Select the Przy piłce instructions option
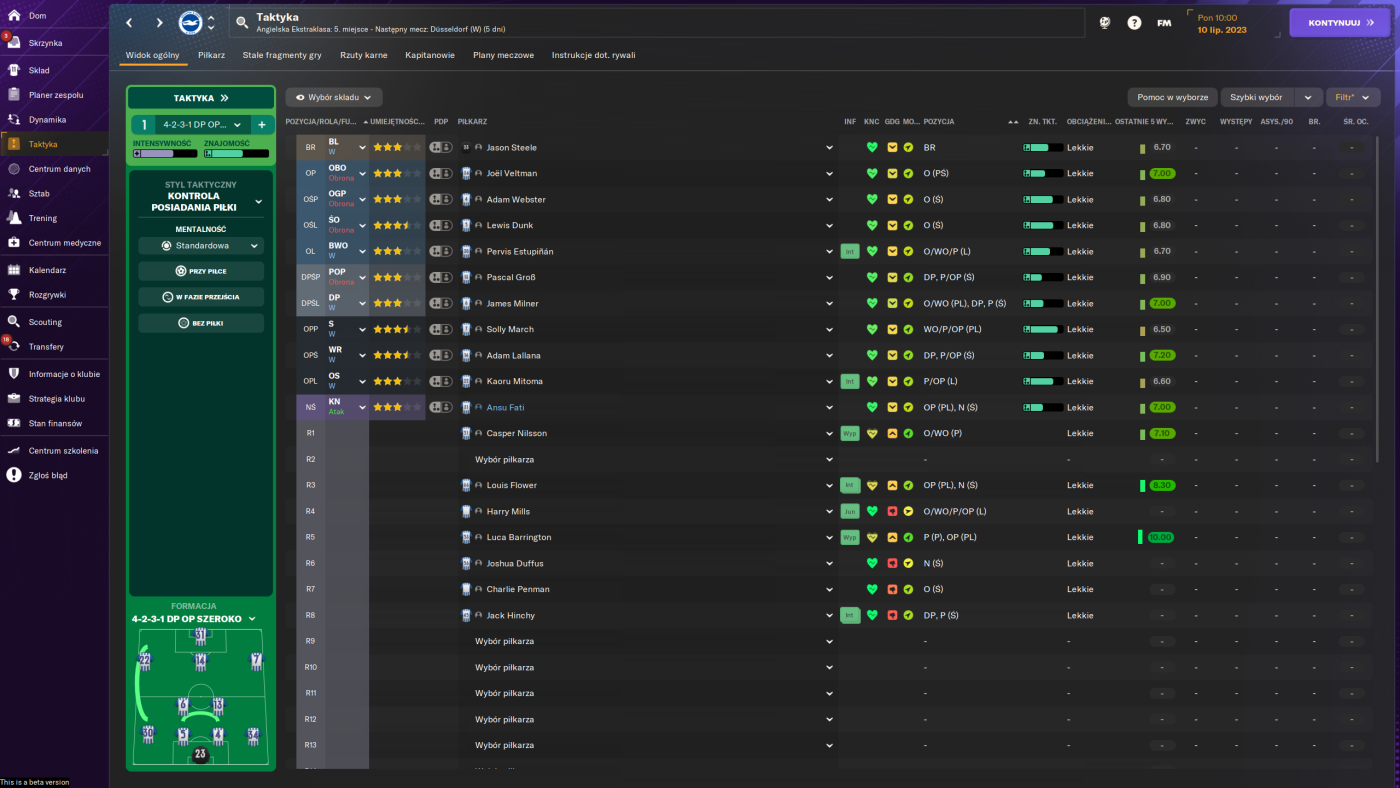The image size is (1400, 788). (x=201, y=271)
